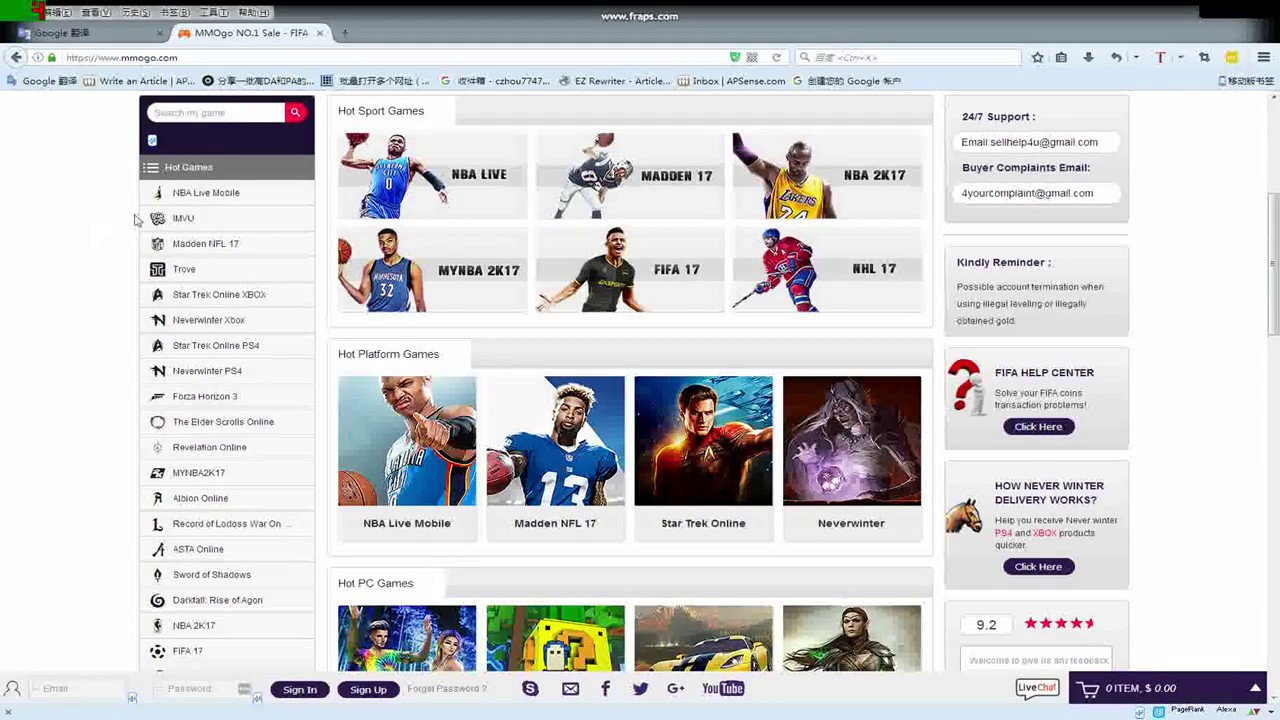This screenshot has width=1280, height=720.
Task: Click the NBA 2K17 sport game banner
Action: (826, 175)
